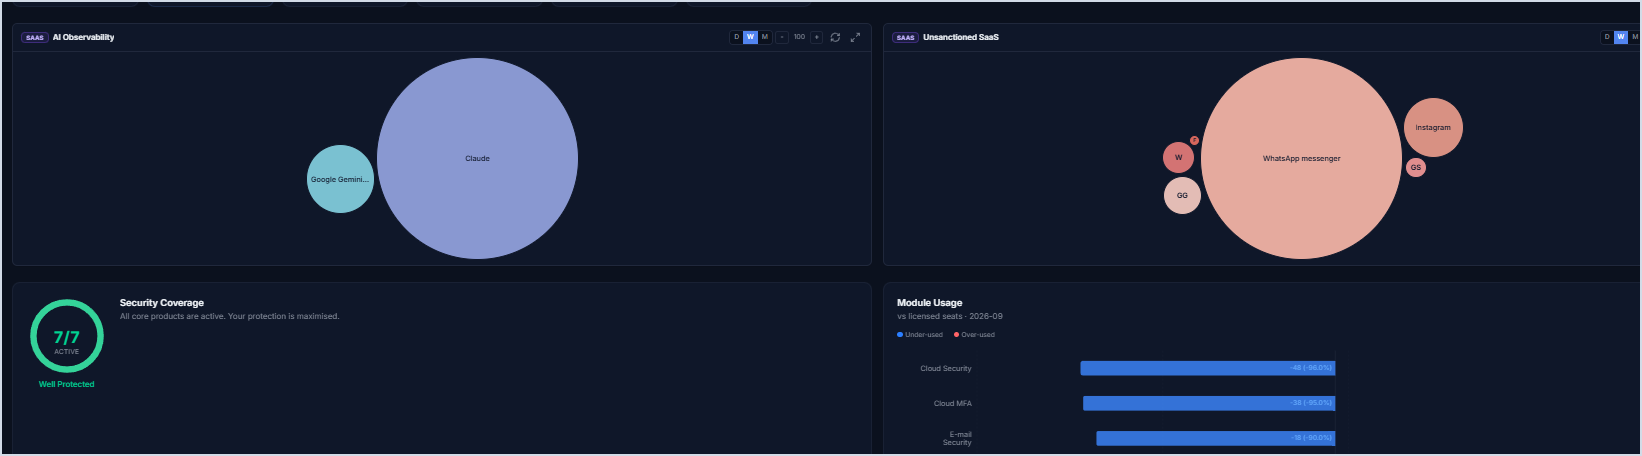The image size is (1642, 456).
Task: Switch Unsanctioned SaaS to Month view
Action: click(x=1635, y=37)
